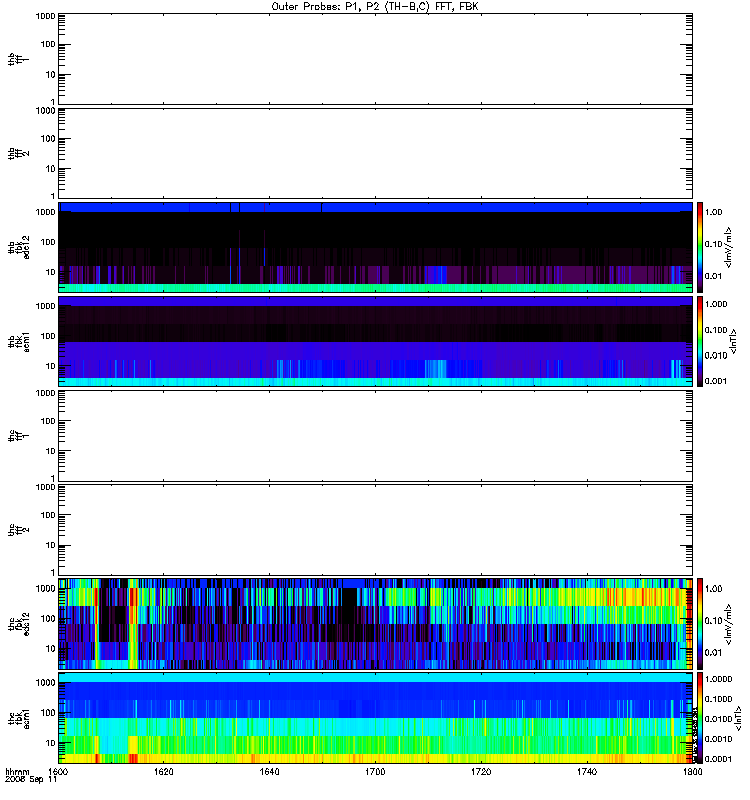Click the thb fbk scm1 panel label
This screenshot has width=750, height=800.
click(18, 342)
